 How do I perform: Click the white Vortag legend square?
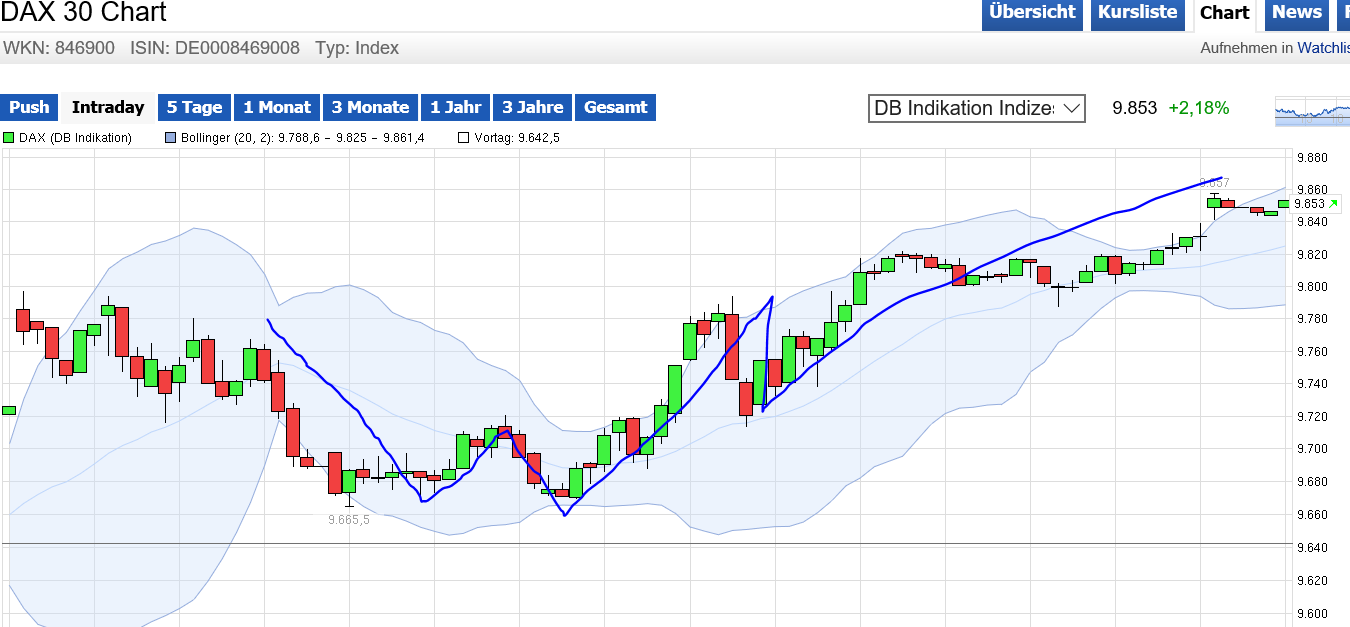tap(463, 138)
